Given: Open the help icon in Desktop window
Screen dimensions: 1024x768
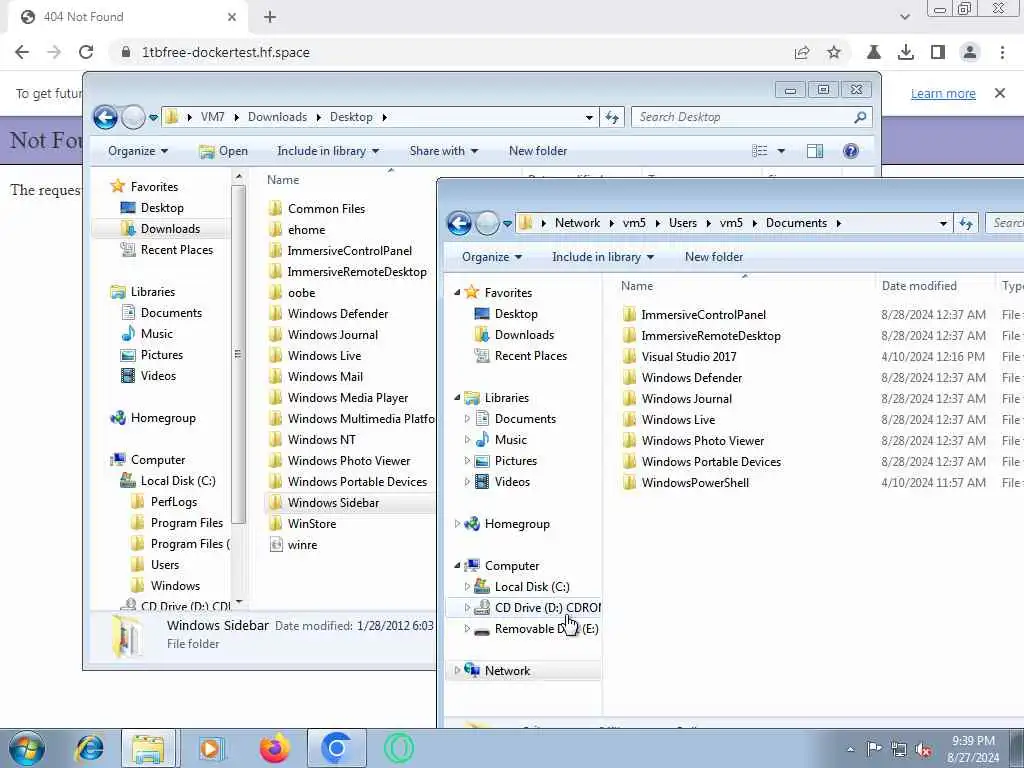Looking at the screenshot, I should pyautogui.click(x=850, y=151).
